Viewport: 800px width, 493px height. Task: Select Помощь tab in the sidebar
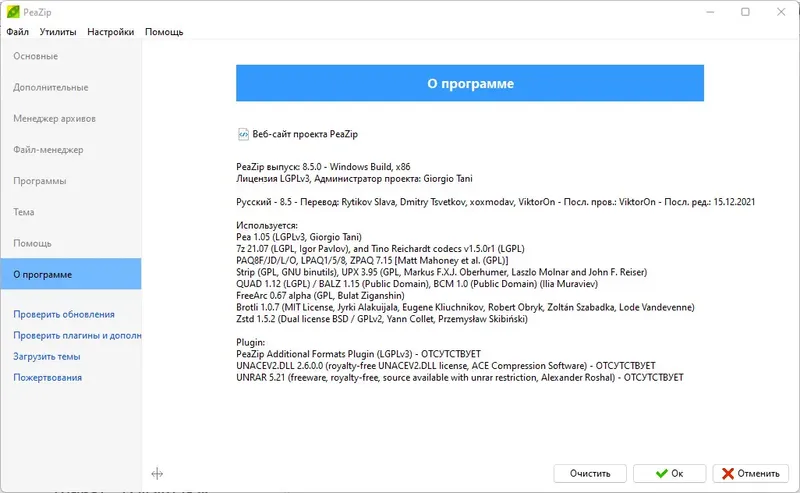pos(71,243)
